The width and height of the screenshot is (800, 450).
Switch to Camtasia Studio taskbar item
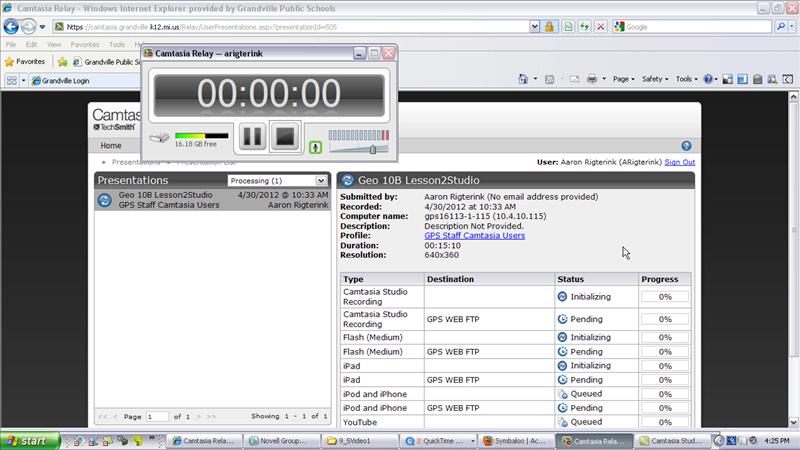(673, 441)
